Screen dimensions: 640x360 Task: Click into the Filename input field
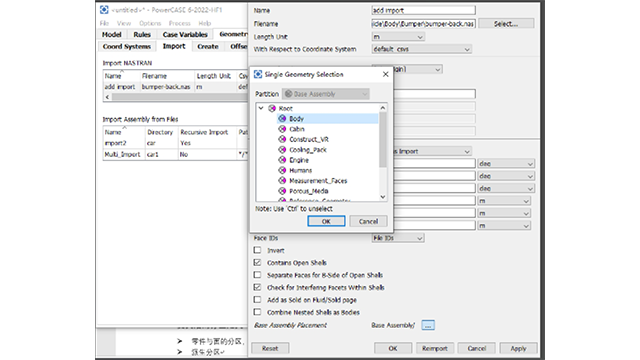point(423,24)
